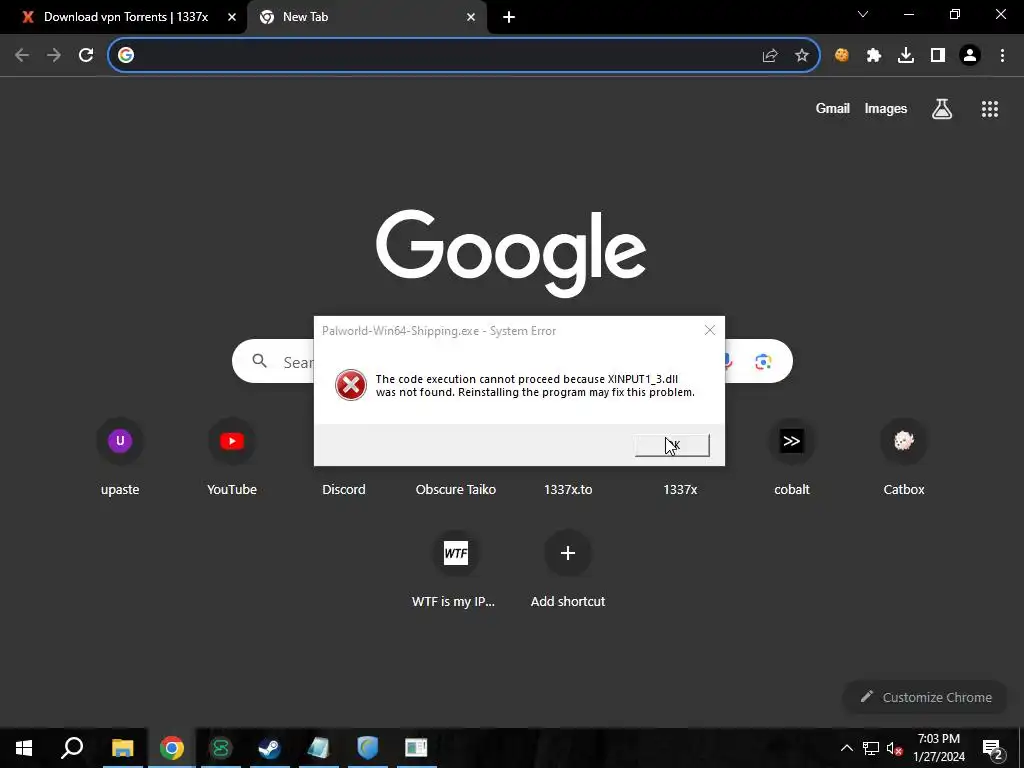Open Steam from the taskbar

tap(269, 748)
